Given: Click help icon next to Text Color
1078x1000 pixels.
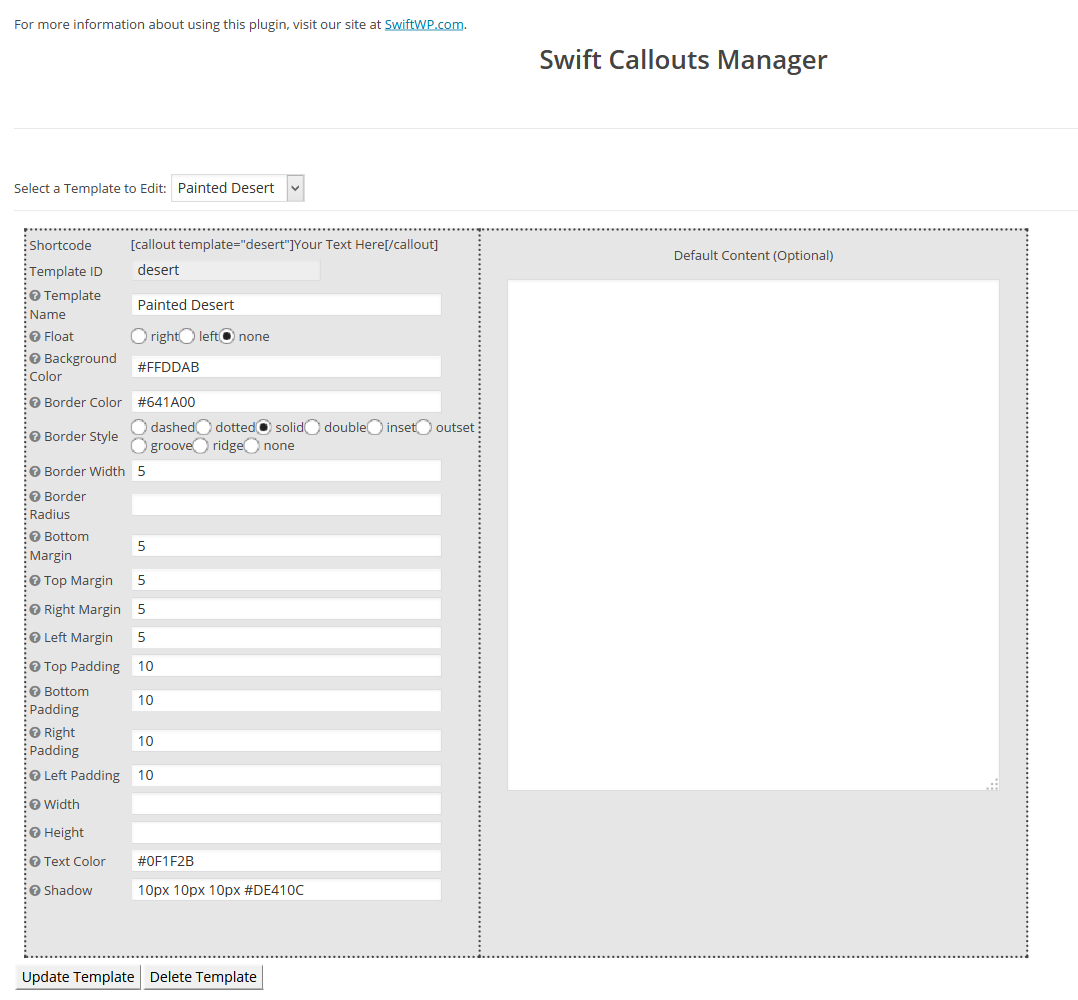Looking at the screenshot, I should [x=35, y=862].
